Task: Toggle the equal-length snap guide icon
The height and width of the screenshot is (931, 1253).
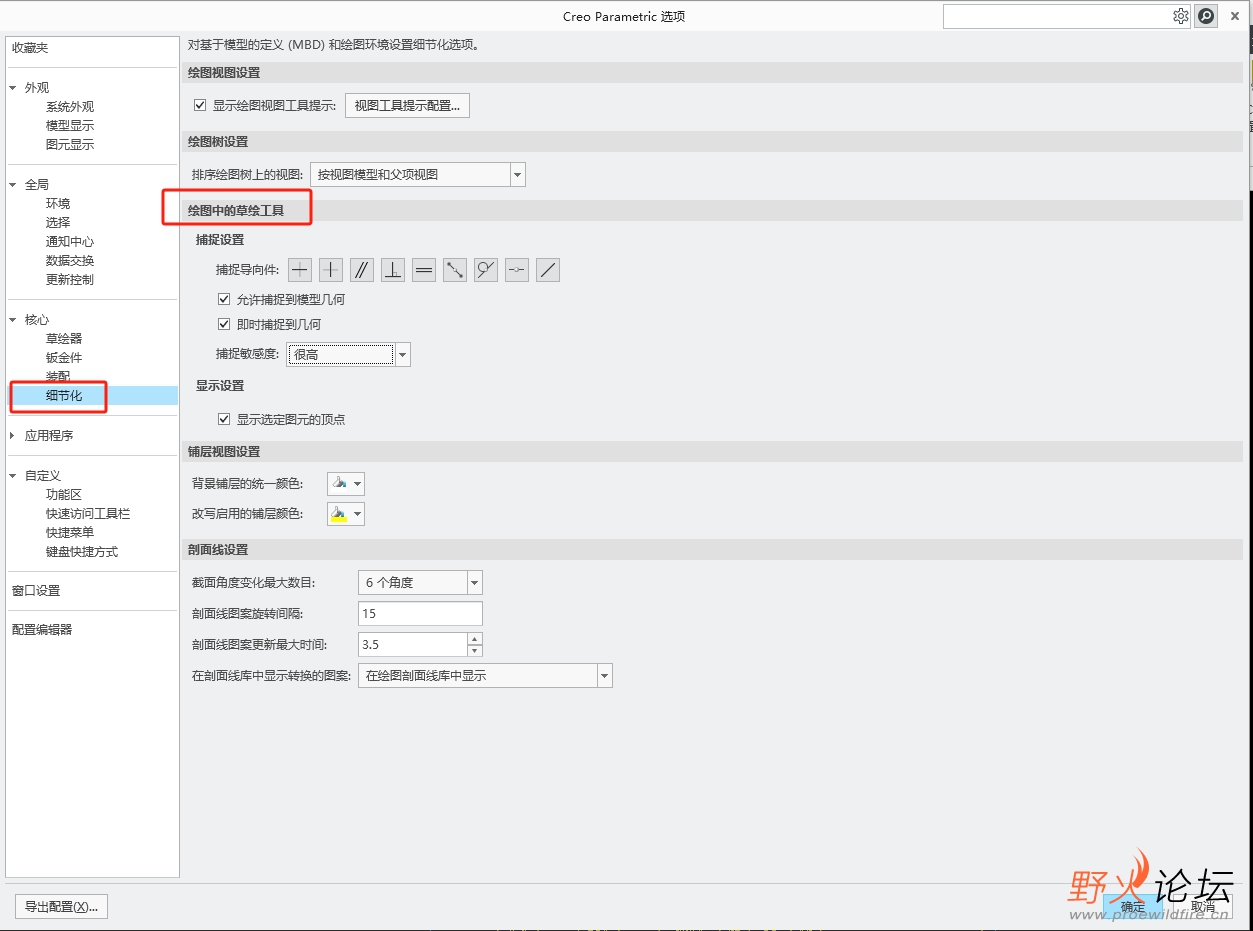Action: pos(424,270)
